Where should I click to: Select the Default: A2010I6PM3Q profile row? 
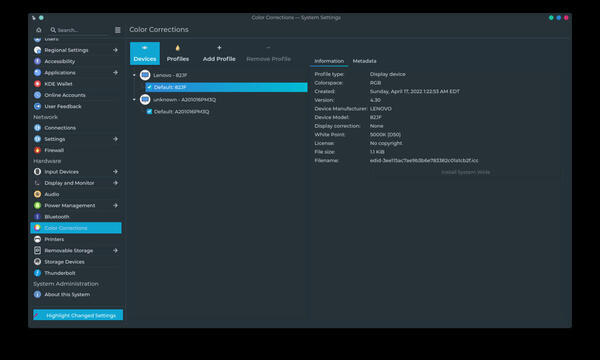pyautogui.click(x=226, y=112)
